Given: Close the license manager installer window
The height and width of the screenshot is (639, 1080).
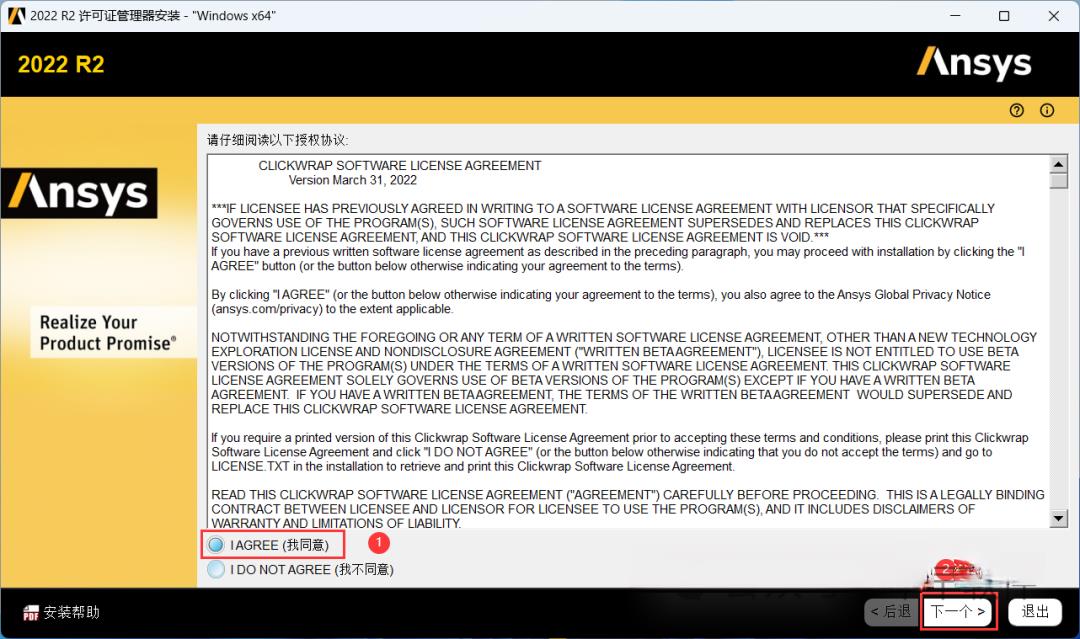Looking at the screenshot, I should (x=1054, y=16).
